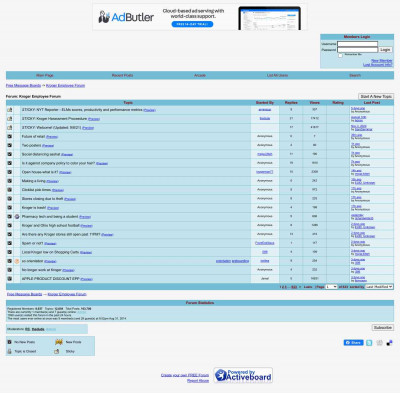Click sticky icon beside Welcome topic

[x=9, y=128]
